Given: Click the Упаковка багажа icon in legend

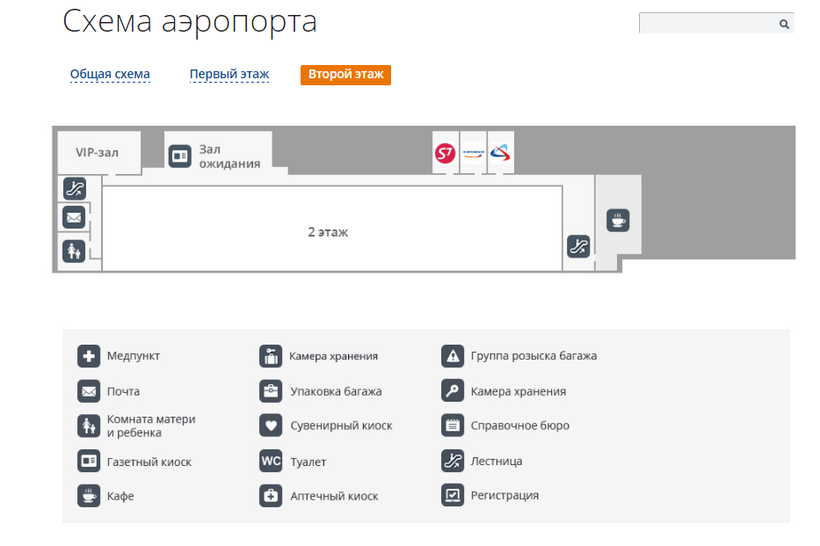Looking at the screenshot, I should pyautogui.click(x=270, y=391).
